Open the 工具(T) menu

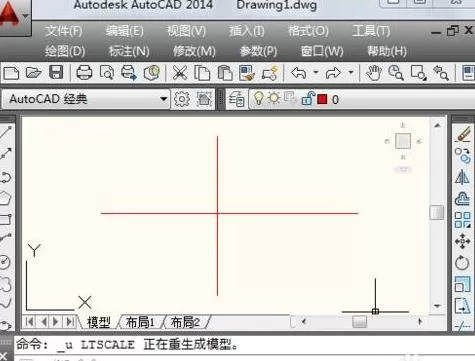click(371, 31)
